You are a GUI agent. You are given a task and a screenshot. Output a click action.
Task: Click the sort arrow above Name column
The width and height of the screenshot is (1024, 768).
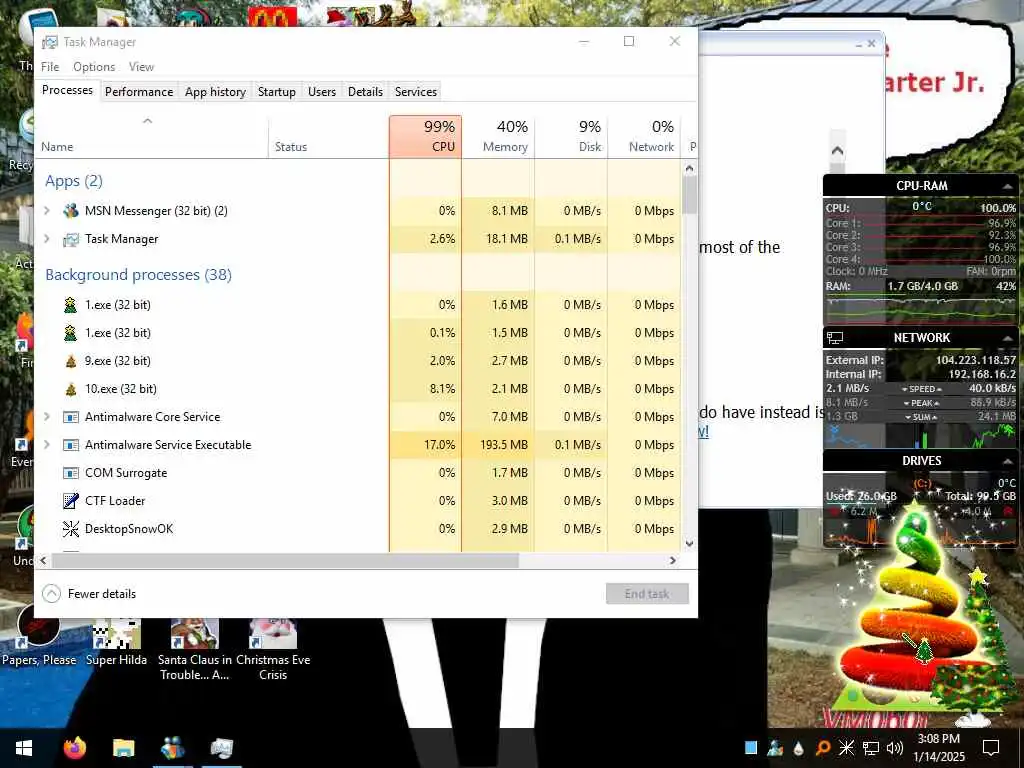click(x=148, y=121)
